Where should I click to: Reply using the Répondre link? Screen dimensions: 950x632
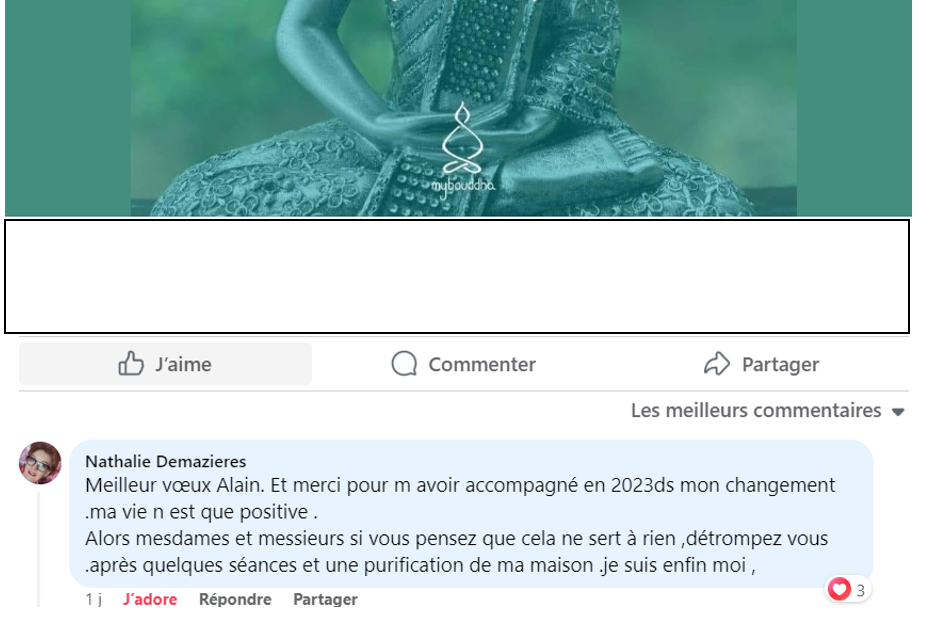[x=235, y=599]
